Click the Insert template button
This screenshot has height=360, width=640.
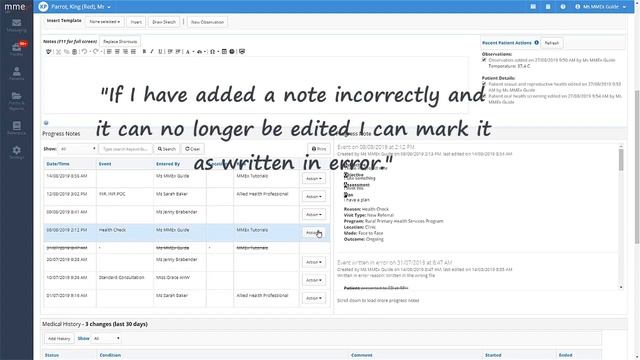[x=136, y=22]
